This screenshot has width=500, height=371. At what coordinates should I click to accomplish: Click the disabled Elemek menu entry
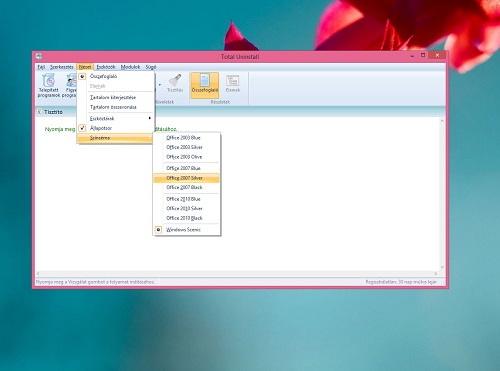[x=115, y=86]
